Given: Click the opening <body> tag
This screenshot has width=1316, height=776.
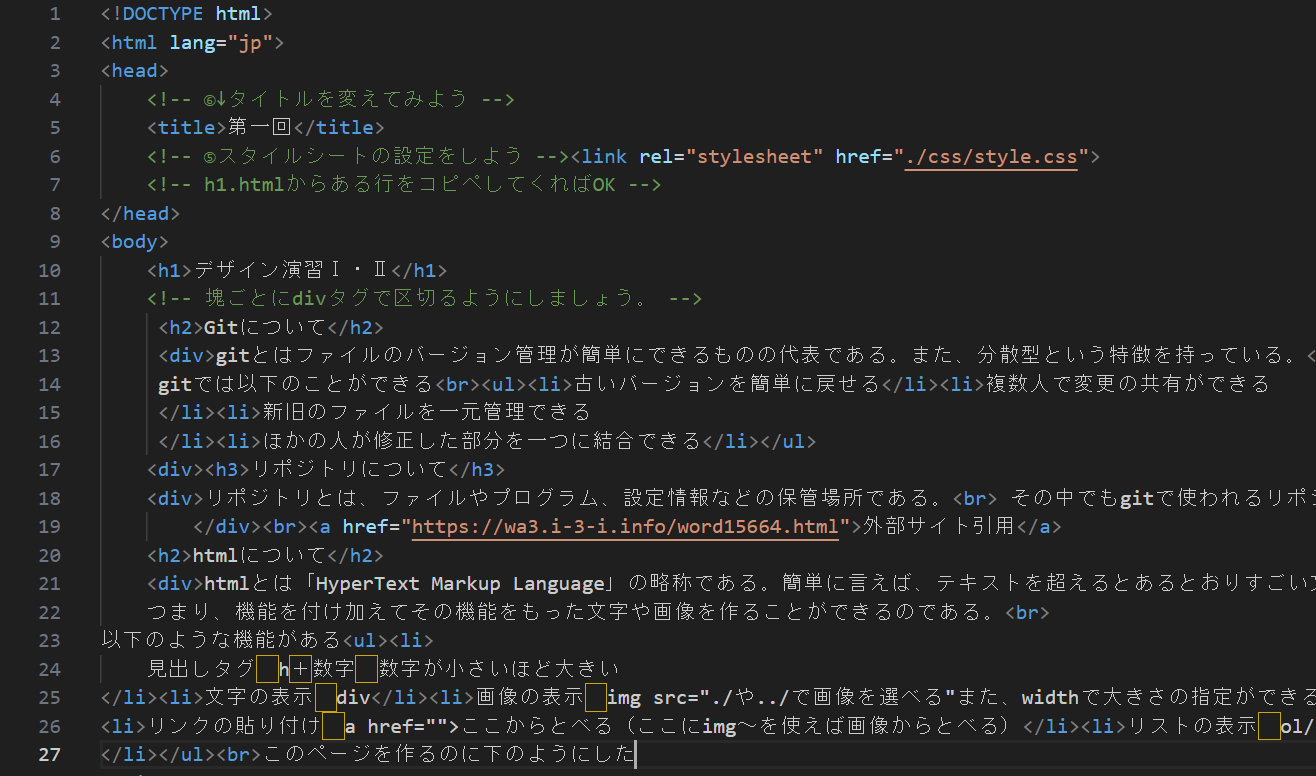Looking at the screenshot, I should [x=135, y=241].
